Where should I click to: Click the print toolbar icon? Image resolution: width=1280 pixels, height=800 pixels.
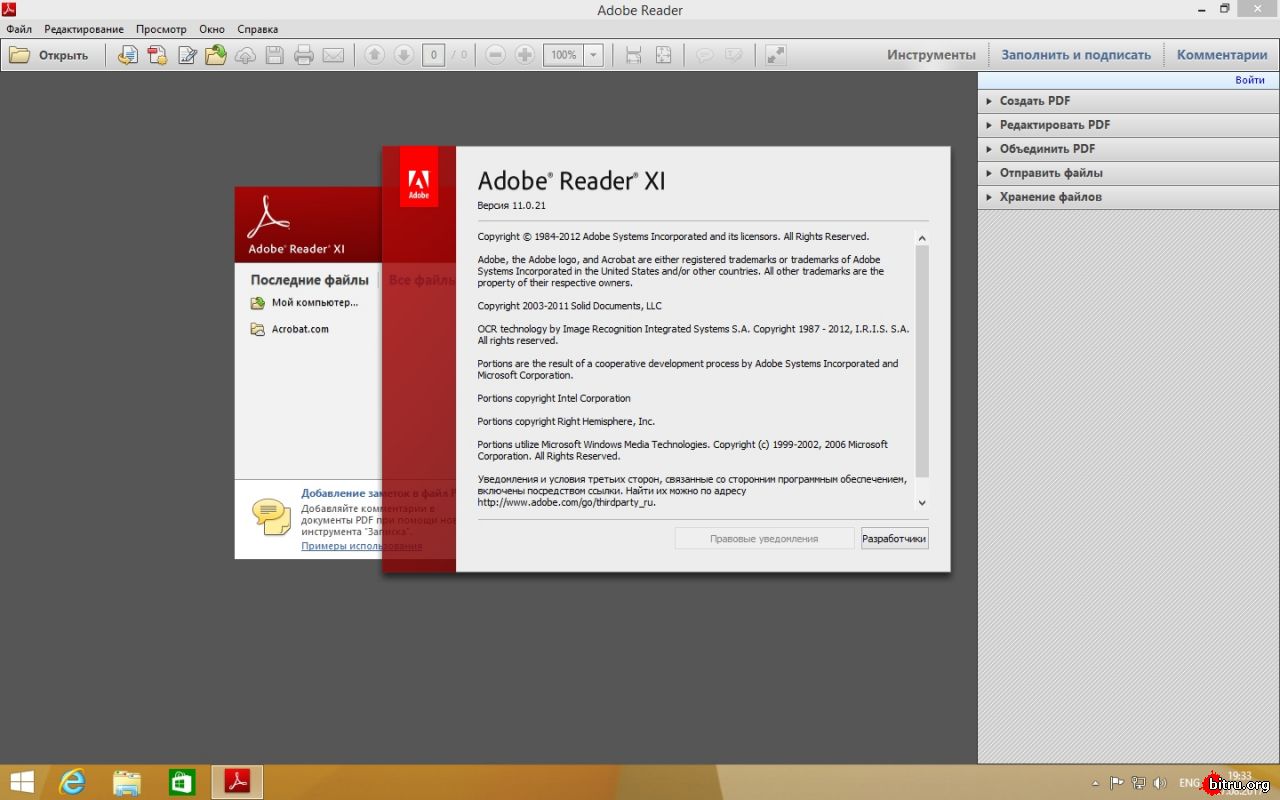coord(304,55)
